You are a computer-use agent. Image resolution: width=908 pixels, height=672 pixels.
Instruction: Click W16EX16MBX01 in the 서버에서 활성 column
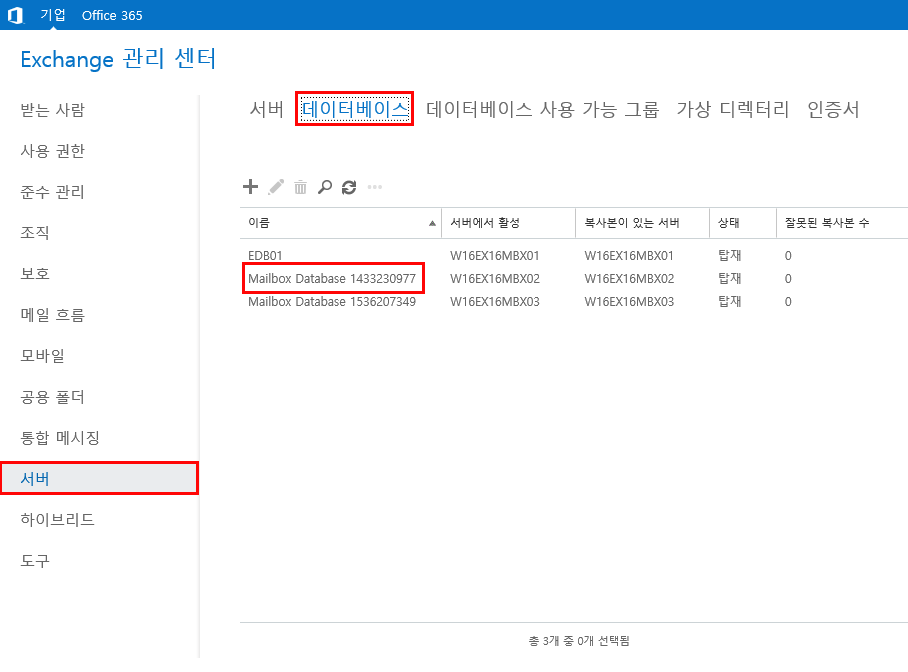pyautogui.click(x=495, y=255)
